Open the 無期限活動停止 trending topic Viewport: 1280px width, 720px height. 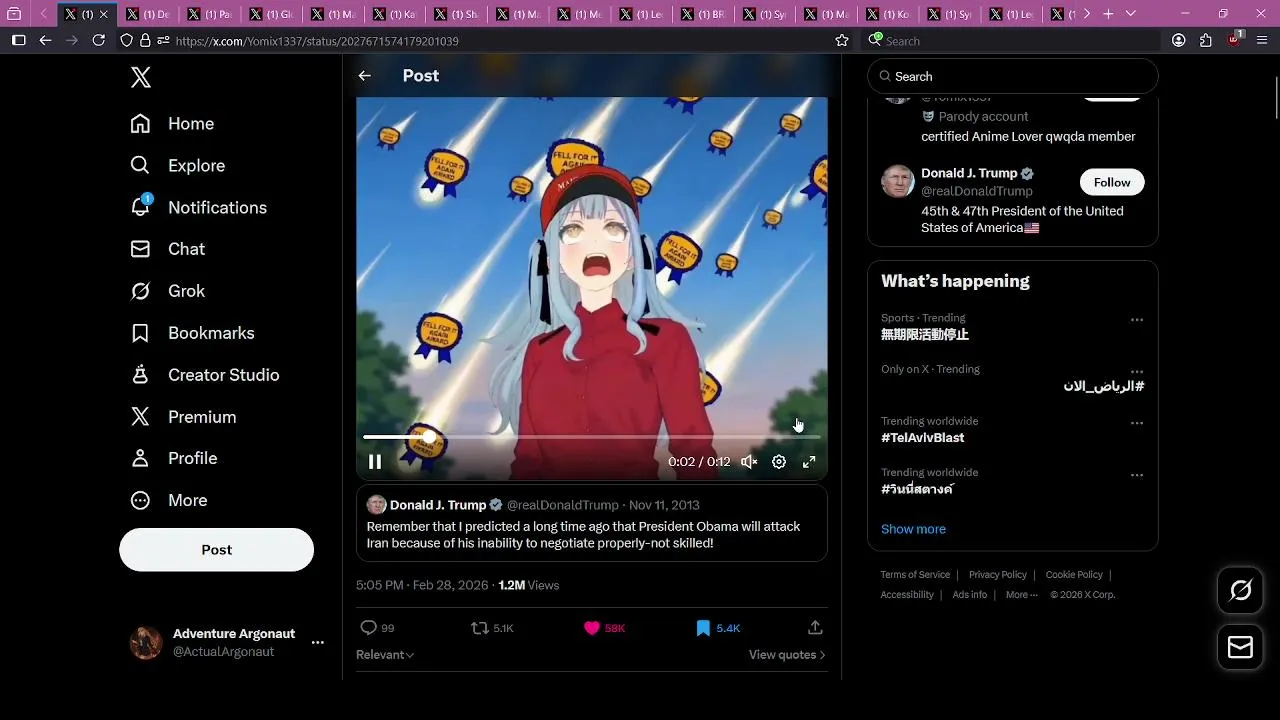tap(925, 335)
